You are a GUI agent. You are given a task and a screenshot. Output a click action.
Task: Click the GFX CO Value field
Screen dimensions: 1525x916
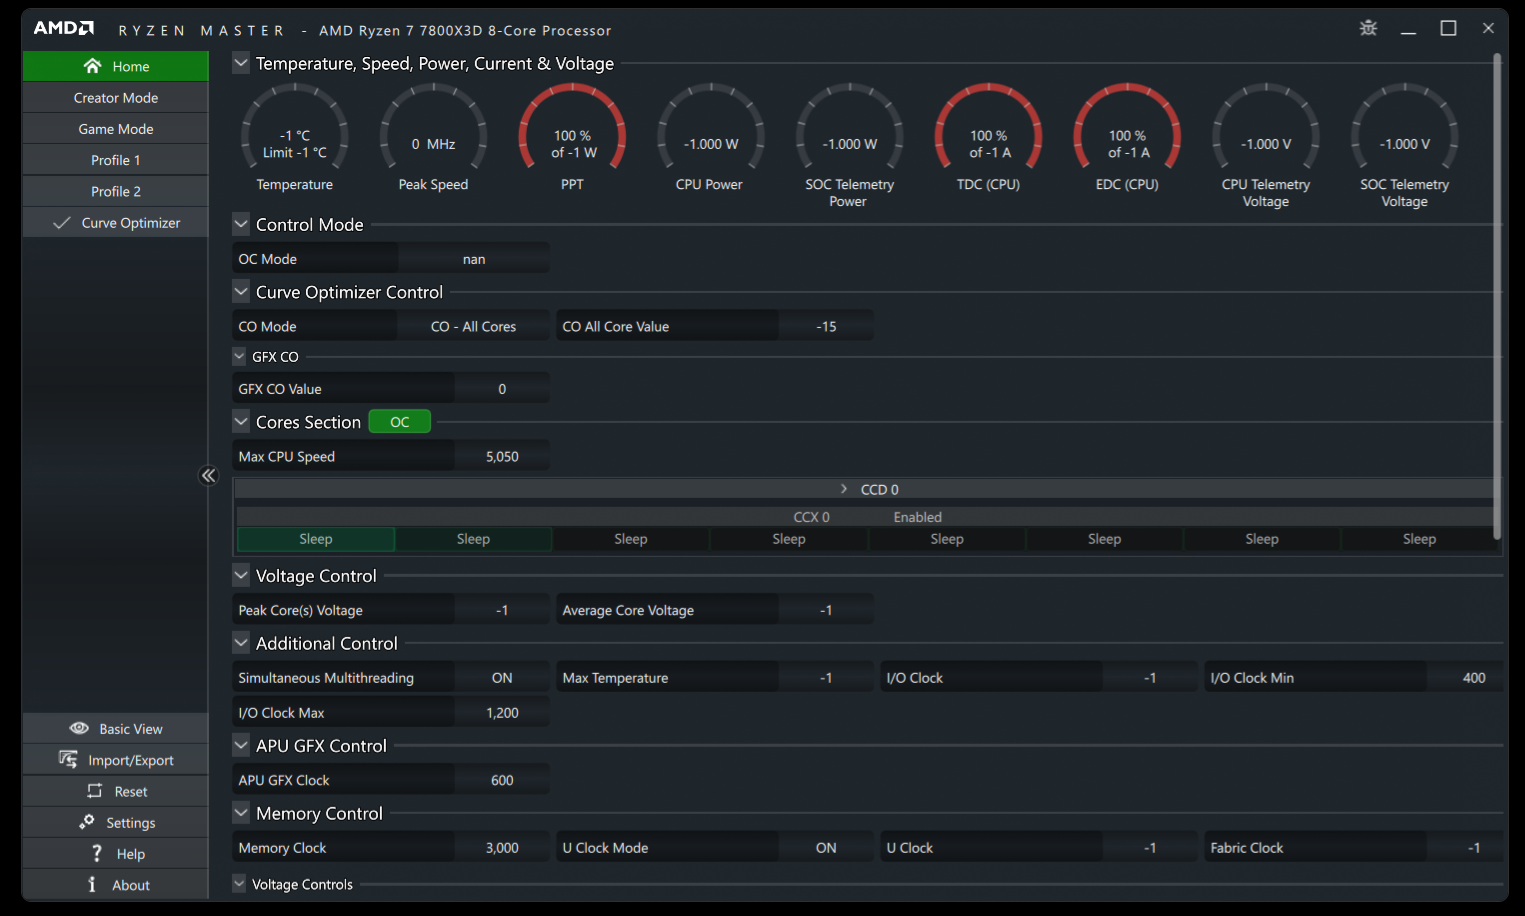(502, 389)
